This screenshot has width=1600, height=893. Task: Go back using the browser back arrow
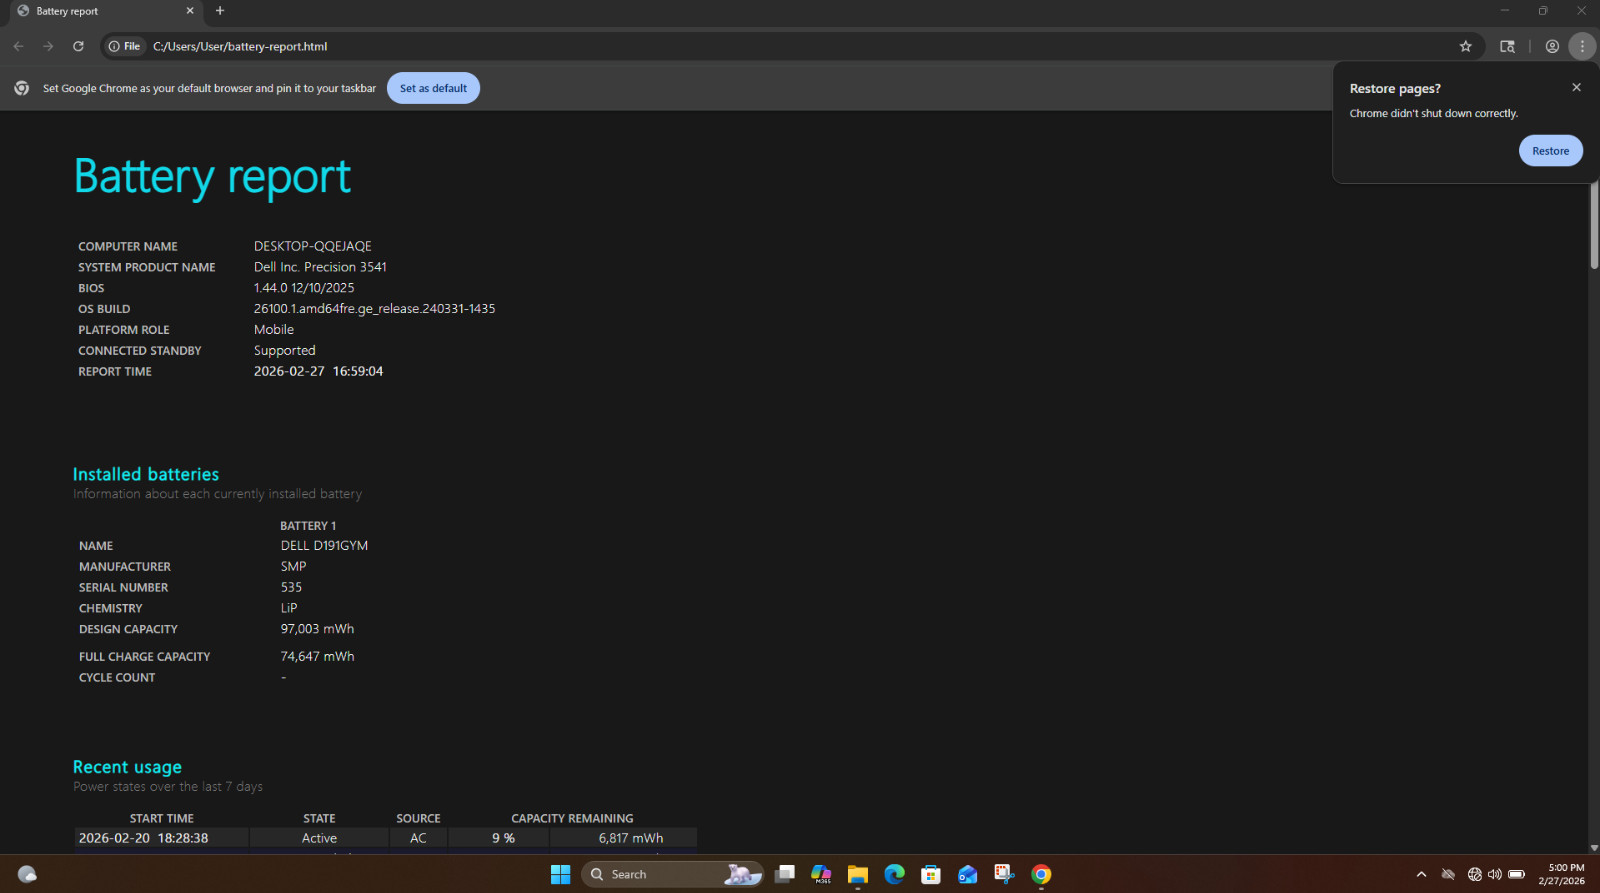[18, 46]
